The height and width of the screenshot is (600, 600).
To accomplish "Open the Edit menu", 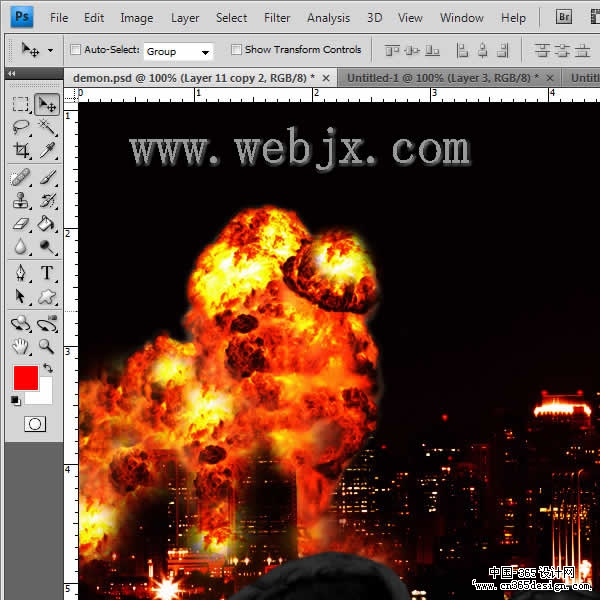I will (x=94, y=18).
